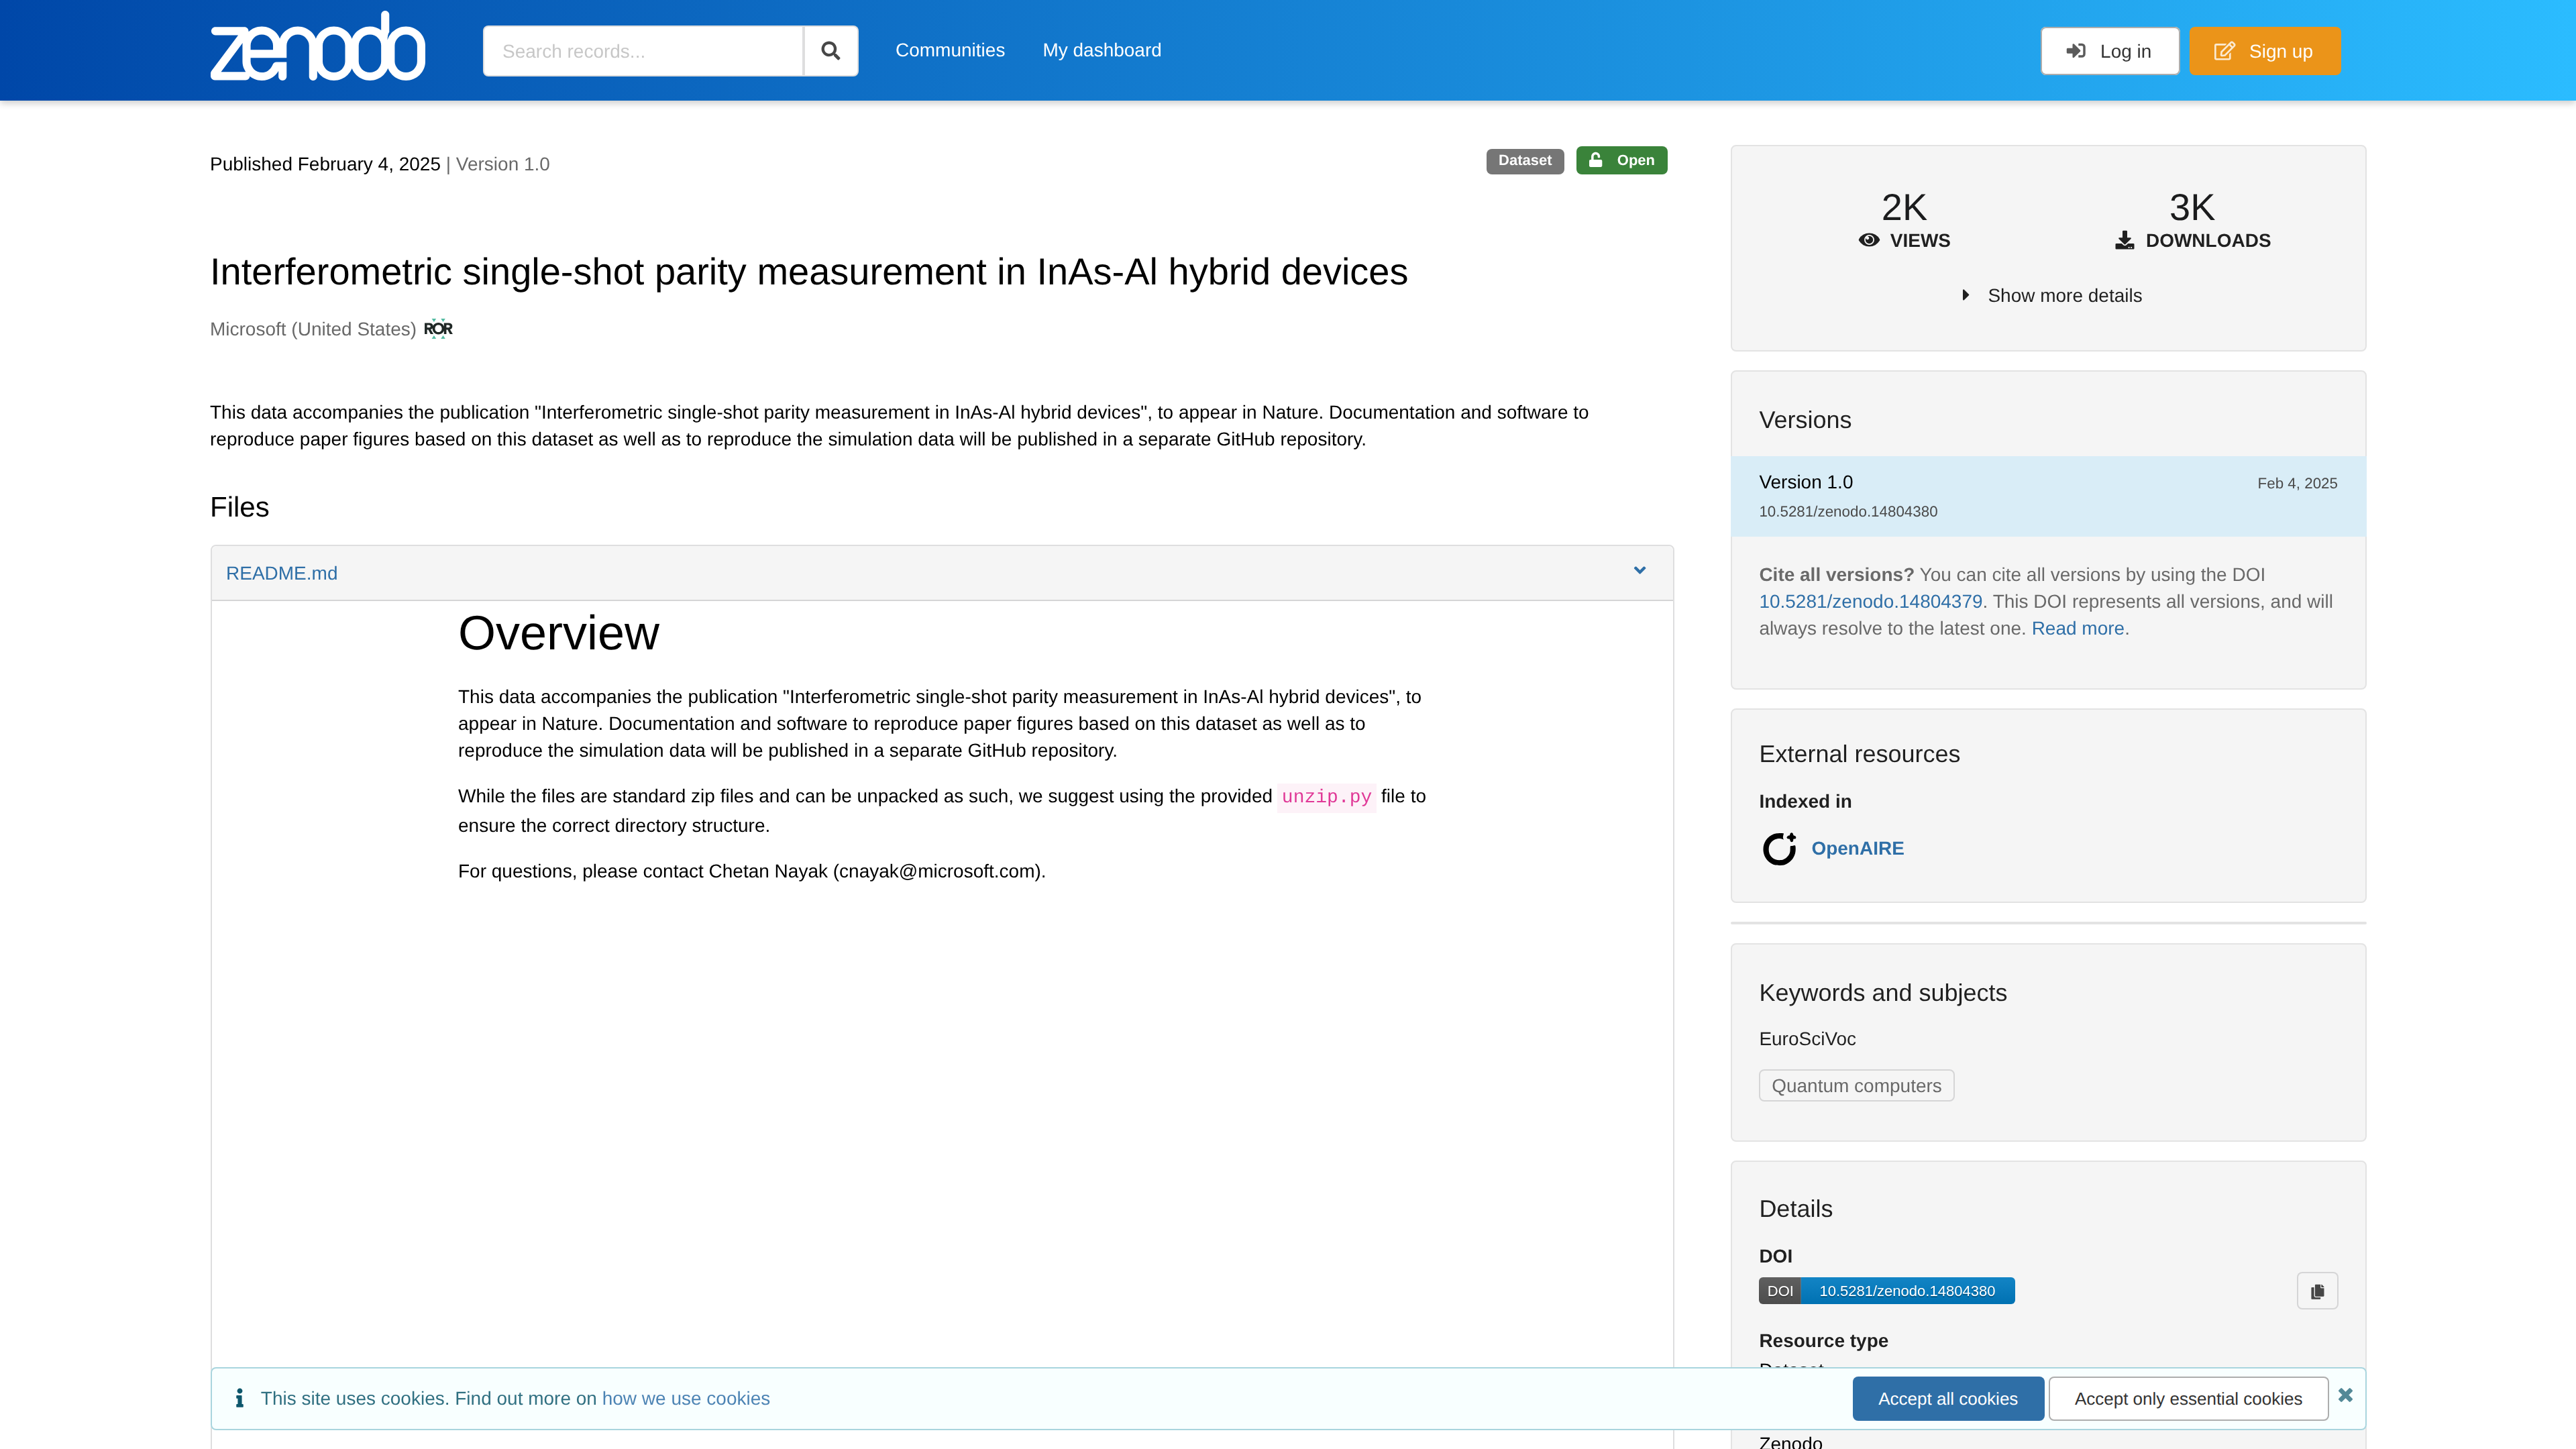Image resolution: width=2576 pixels, height=1449 pixels.
Task: Click the Read more link
Action: (x=2078, y=629)
